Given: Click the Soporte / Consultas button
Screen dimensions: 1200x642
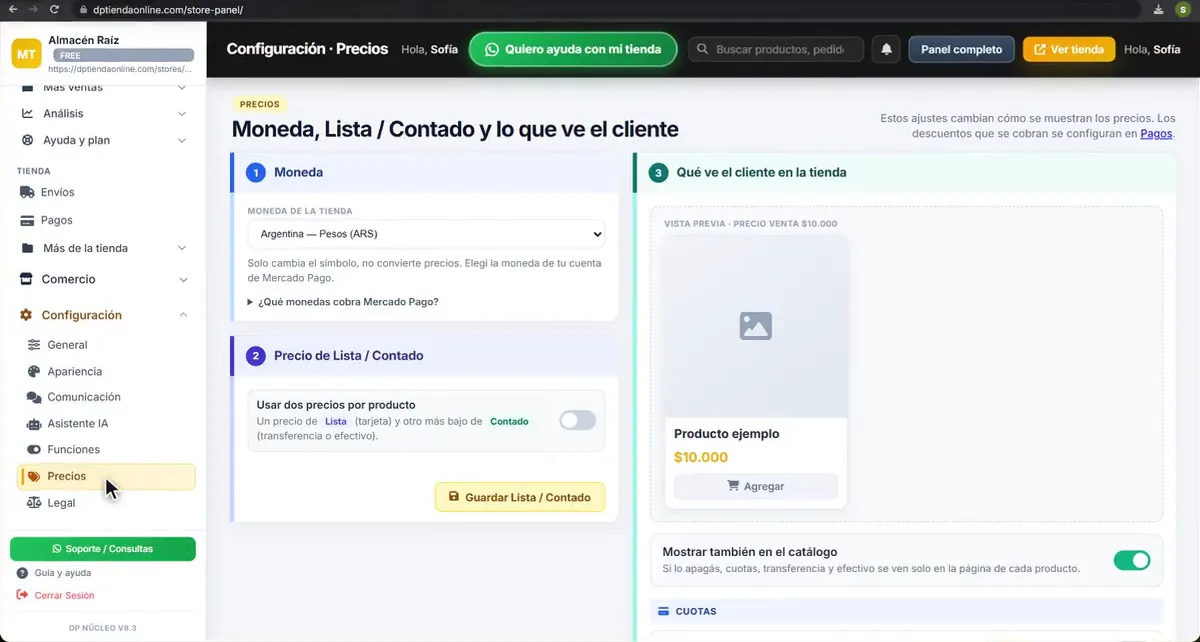Looking at the screenshot, I should [103, 549].
